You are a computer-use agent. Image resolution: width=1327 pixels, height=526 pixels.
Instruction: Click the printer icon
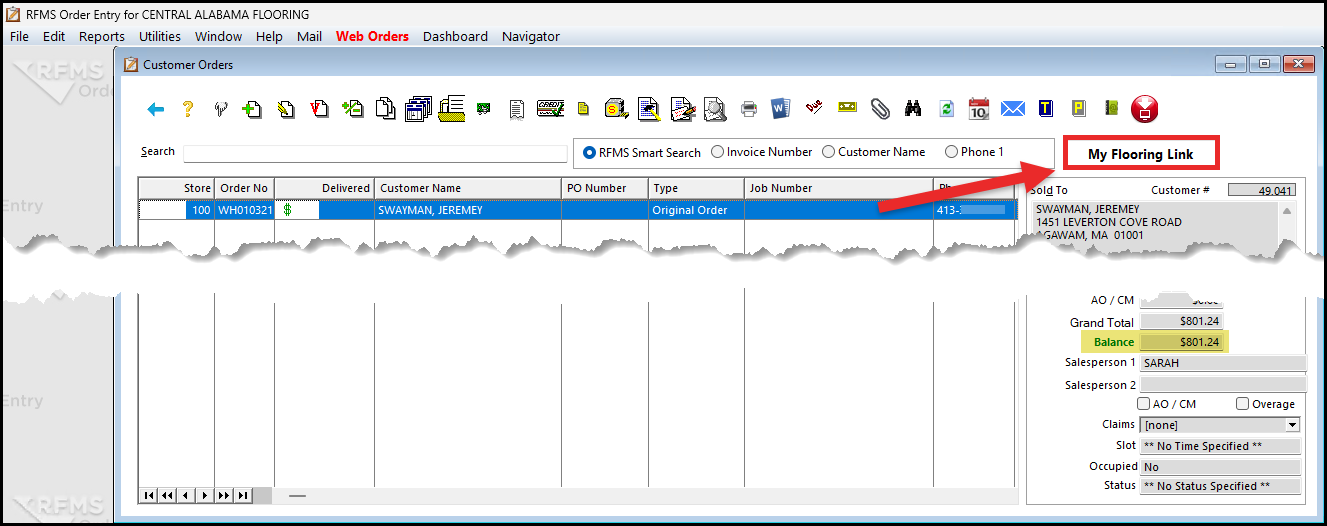point(748,109)
